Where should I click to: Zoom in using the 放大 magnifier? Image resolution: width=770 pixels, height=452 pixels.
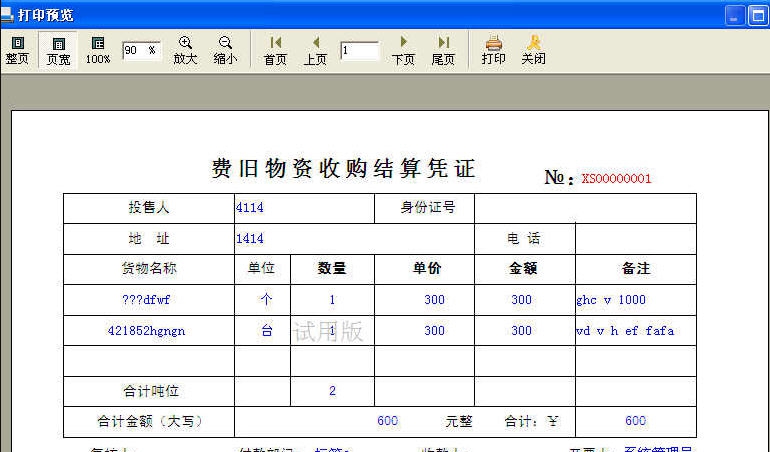pos(185,50)
